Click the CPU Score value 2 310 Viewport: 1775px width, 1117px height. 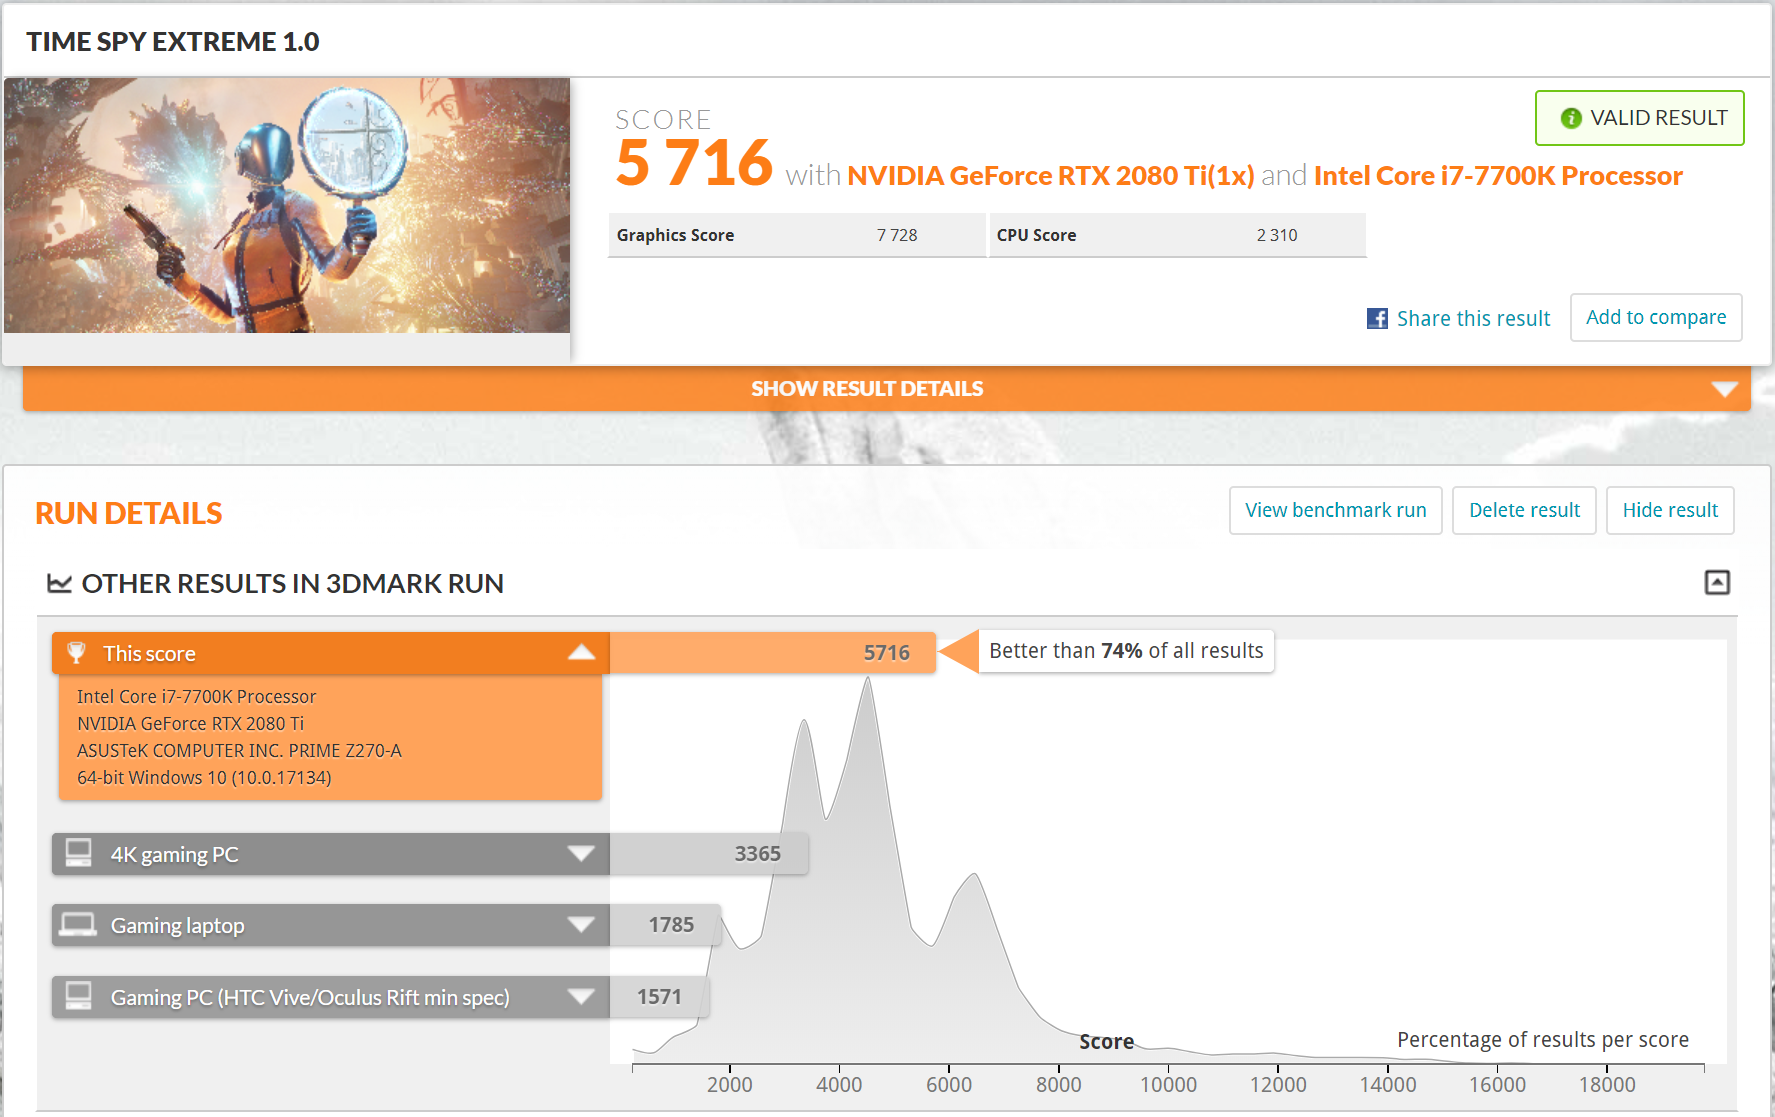pos(1277,235)
